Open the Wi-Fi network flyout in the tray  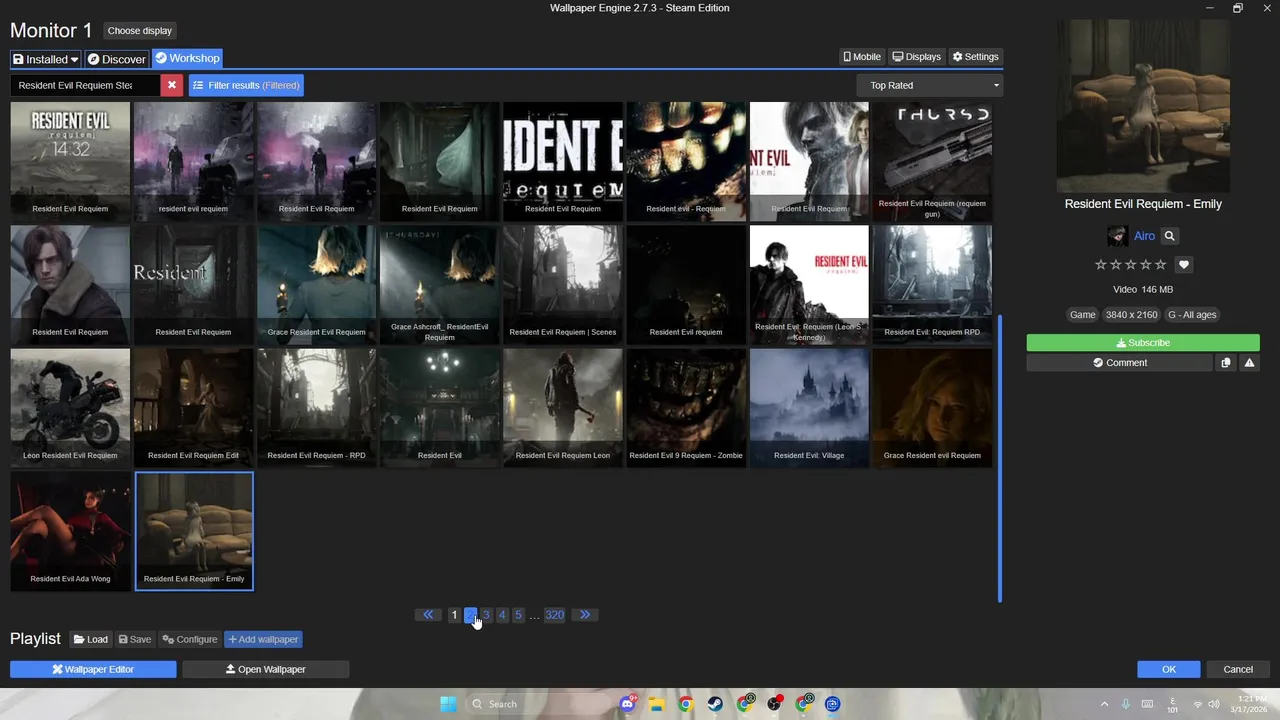1198,704
